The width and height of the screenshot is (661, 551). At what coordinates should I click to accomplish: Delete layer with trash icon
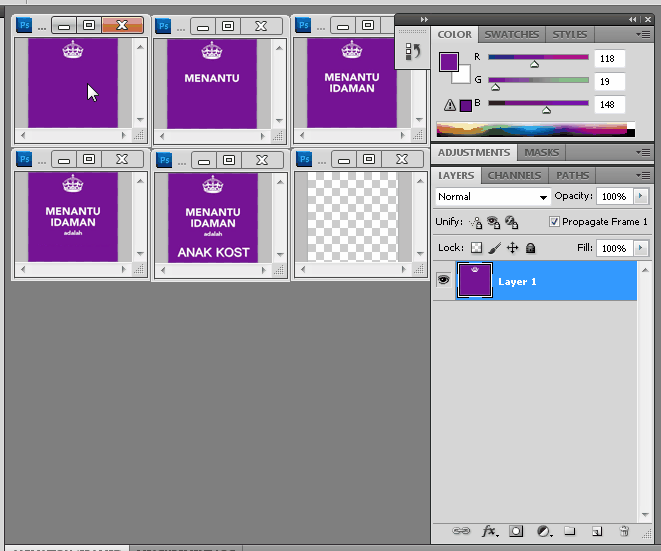[624, 531]
